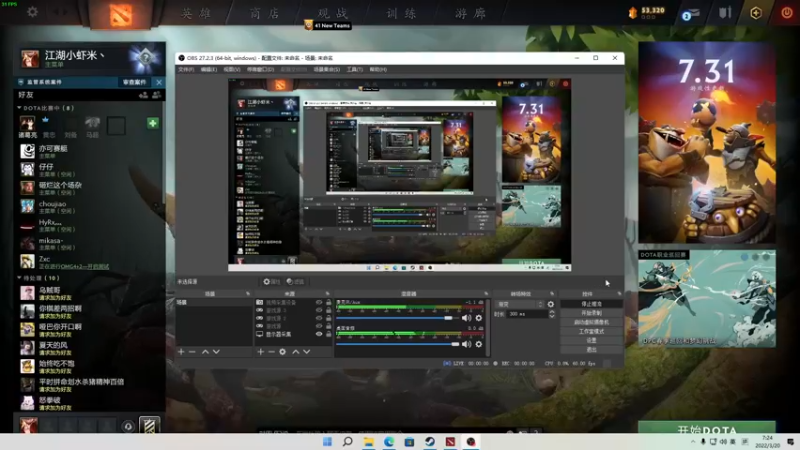Open Microsoft Edge from taskbar

pyautogui.click(x=389, y=441)
